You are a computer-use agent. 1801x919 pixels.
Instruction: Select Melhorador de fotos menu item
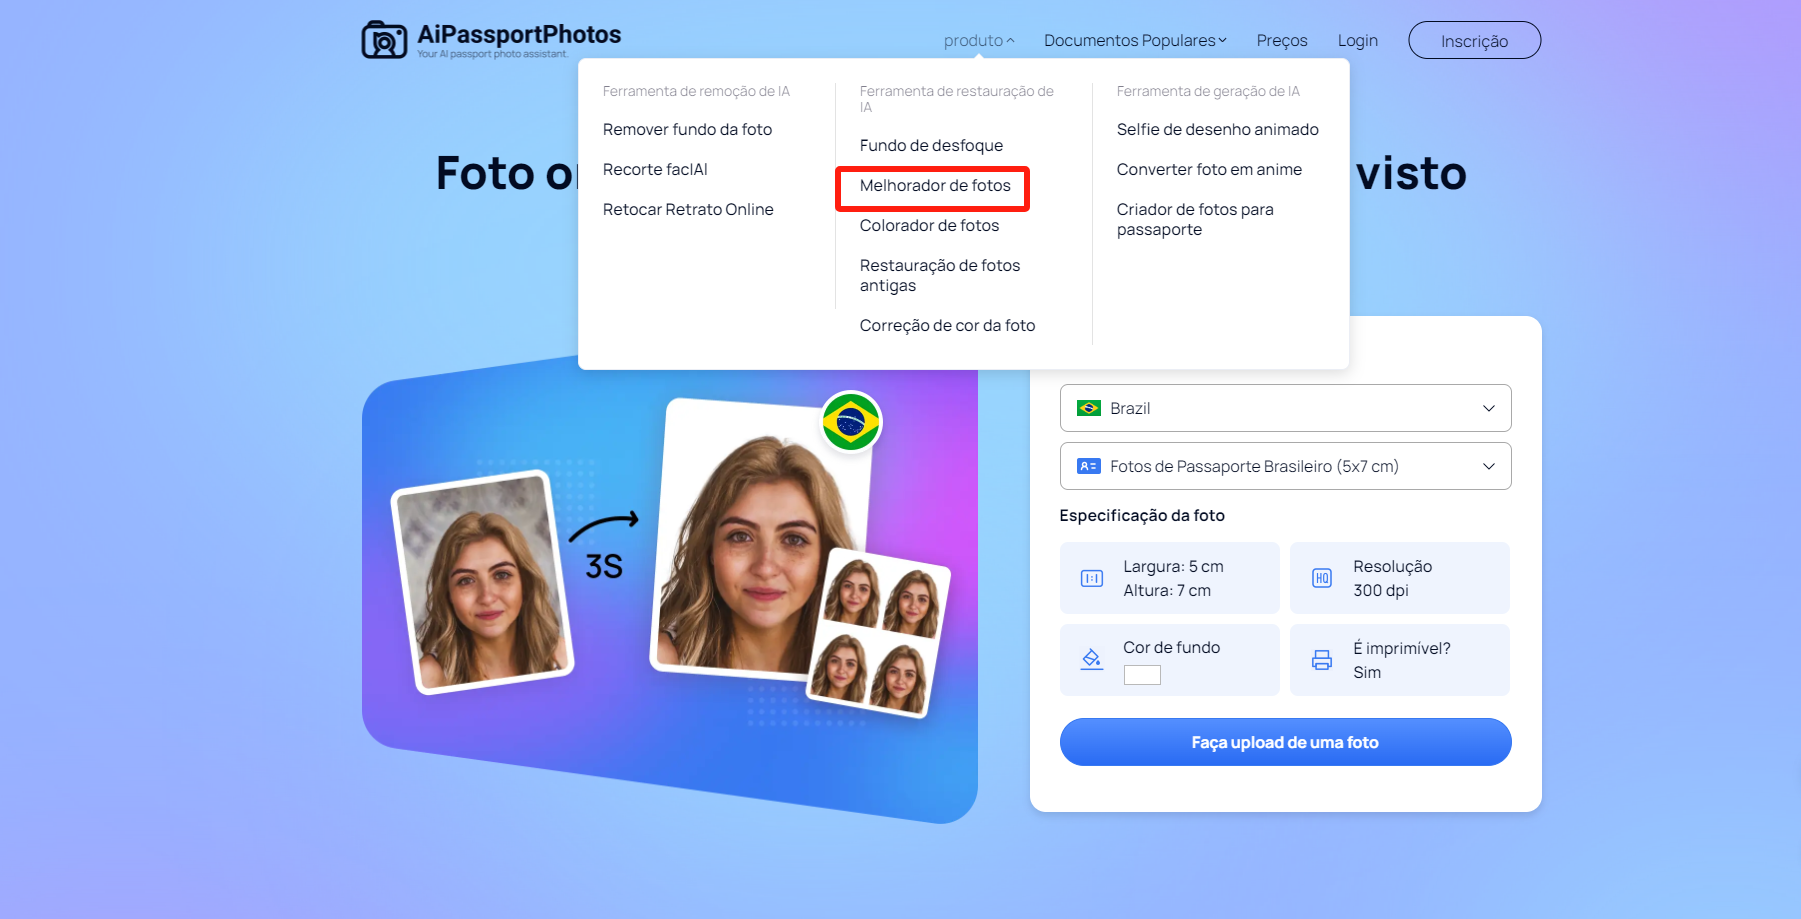tap(935, 186)
